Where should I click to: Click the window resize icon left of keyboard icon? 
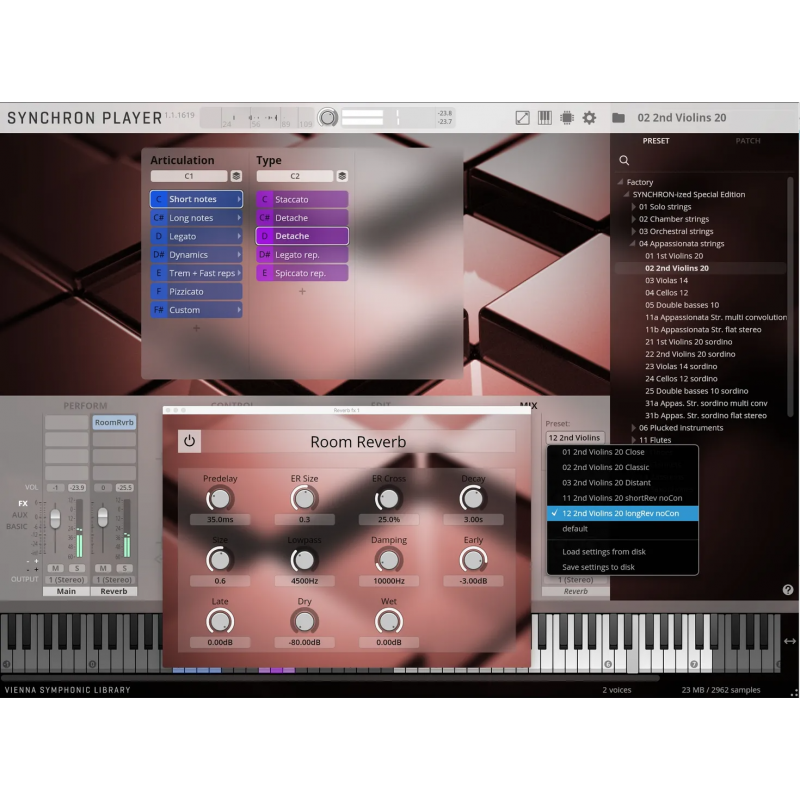[521, 117]
